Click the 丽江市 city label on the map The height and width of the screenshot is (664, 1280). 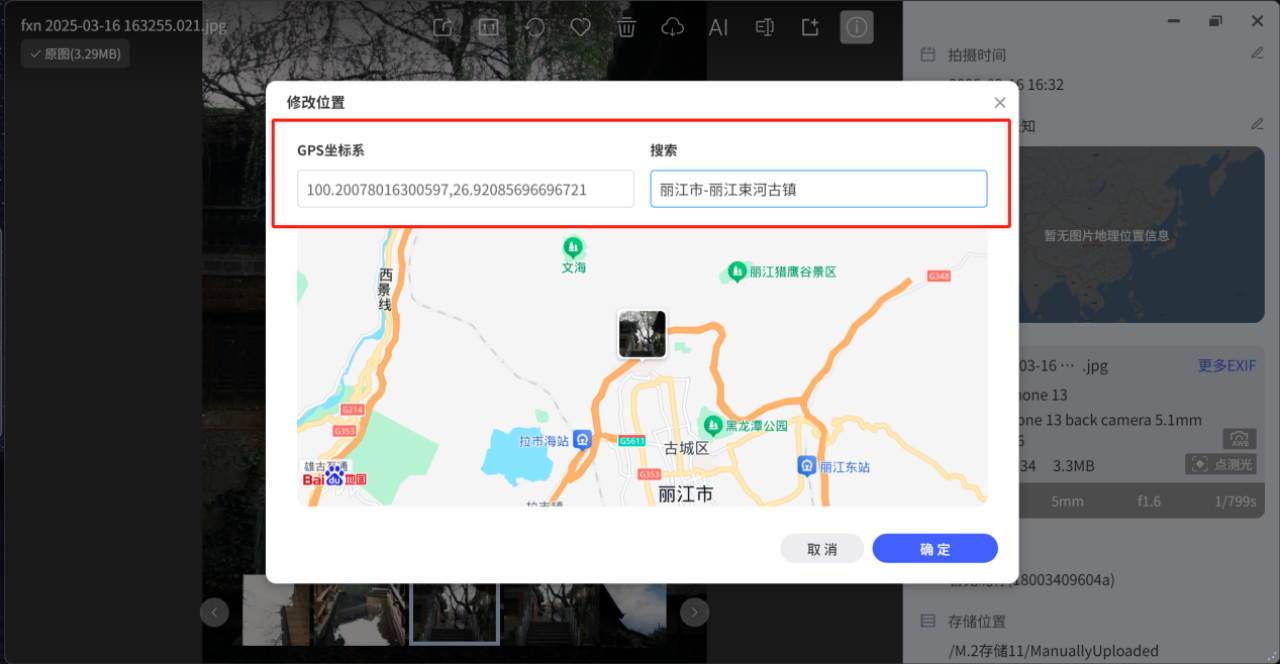[x=686, y=493]
